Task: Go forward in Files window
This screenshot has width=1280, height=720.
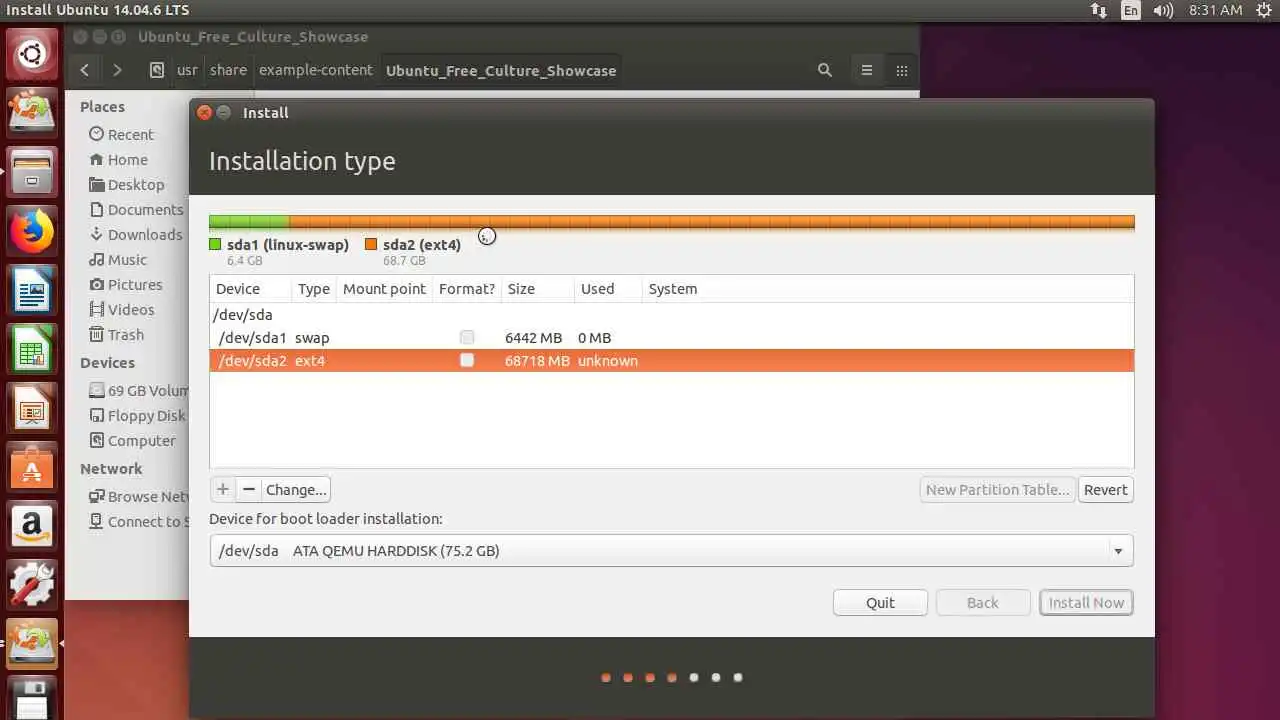Action: point(117,70)
